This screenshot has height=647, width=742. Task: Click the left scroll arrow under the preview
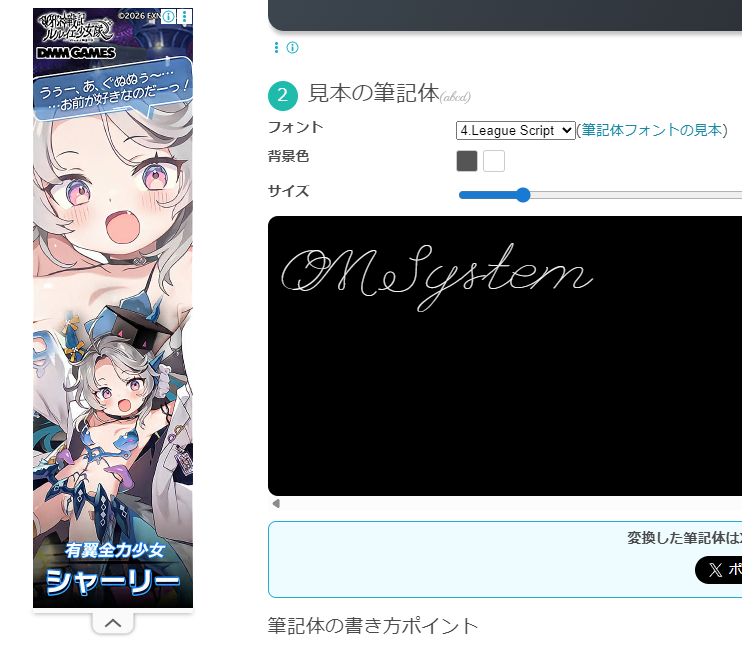(x=276, y=504)
